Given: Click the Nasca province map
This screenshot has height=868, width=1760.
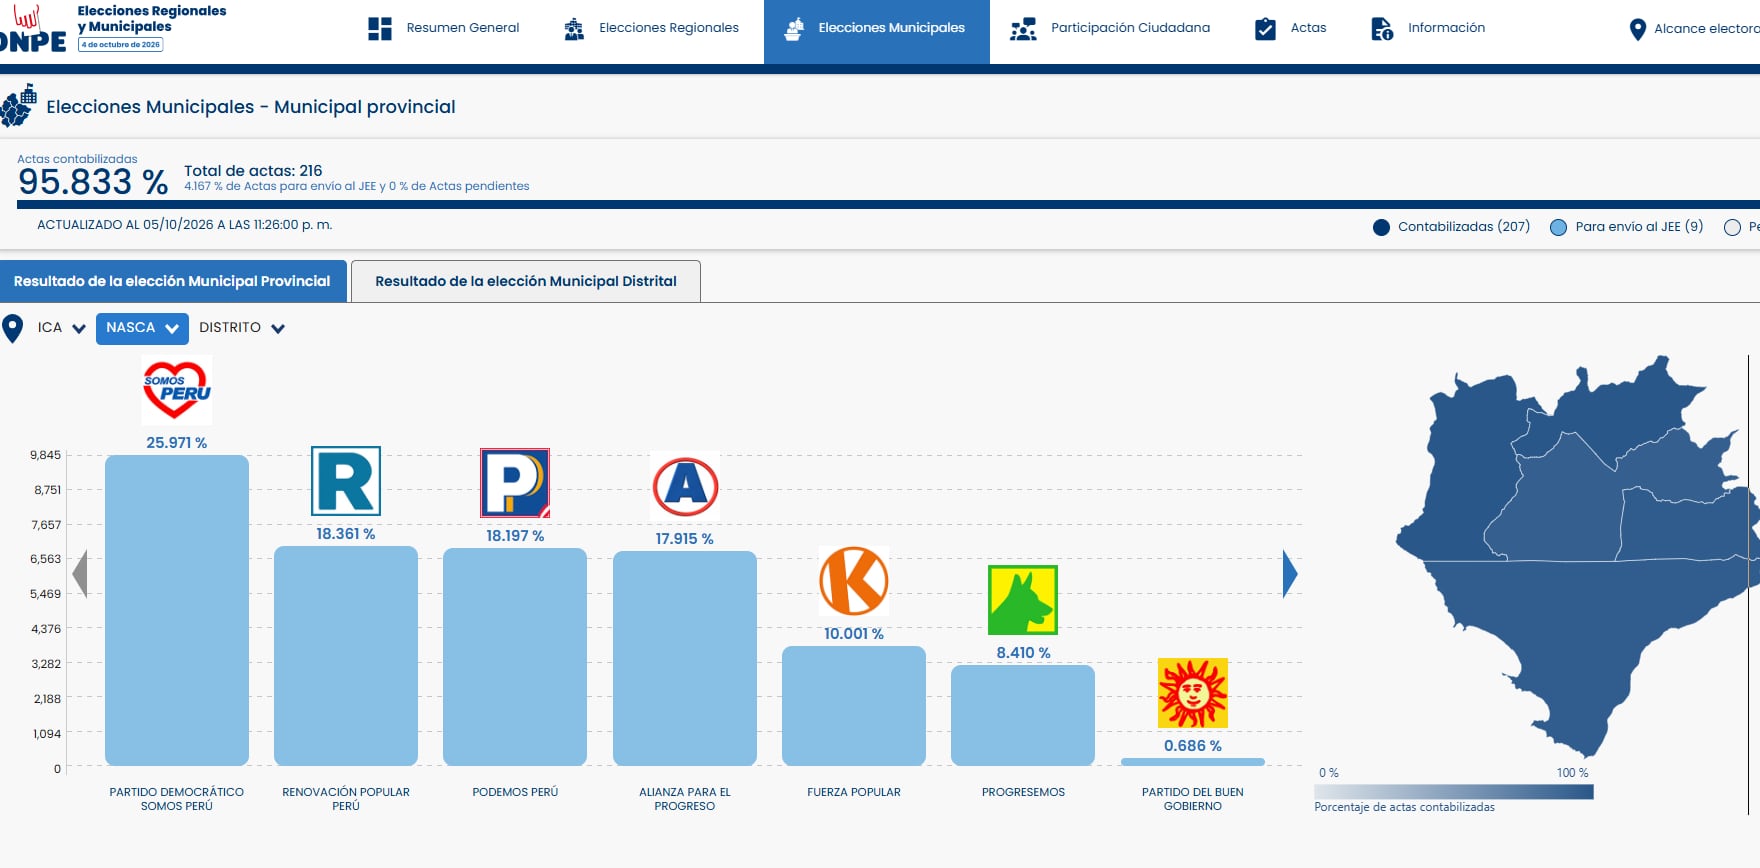Looking at the screenshot, I should point(1578,555).
